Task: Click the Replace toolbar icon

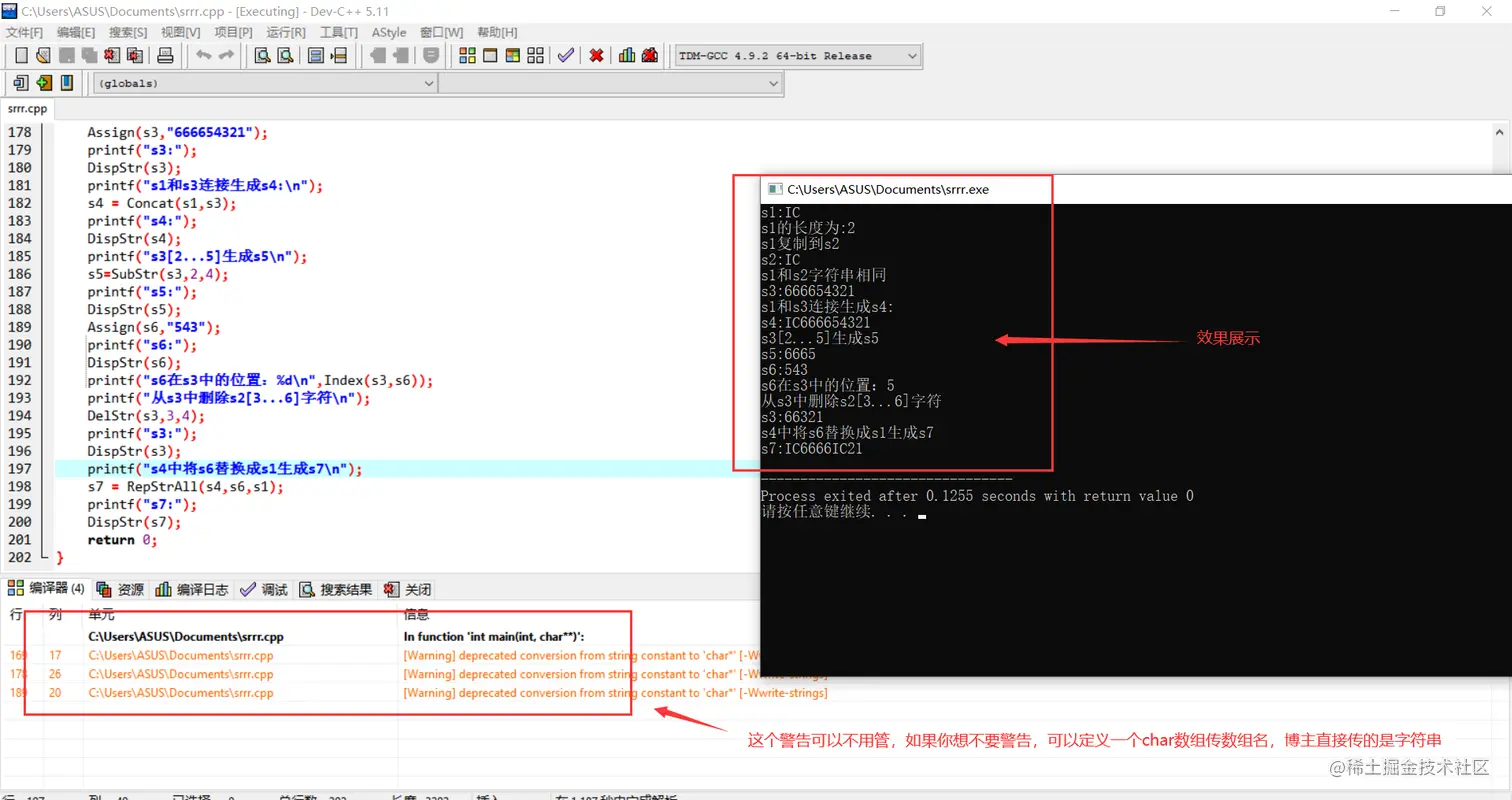Action: click(285, 56)
